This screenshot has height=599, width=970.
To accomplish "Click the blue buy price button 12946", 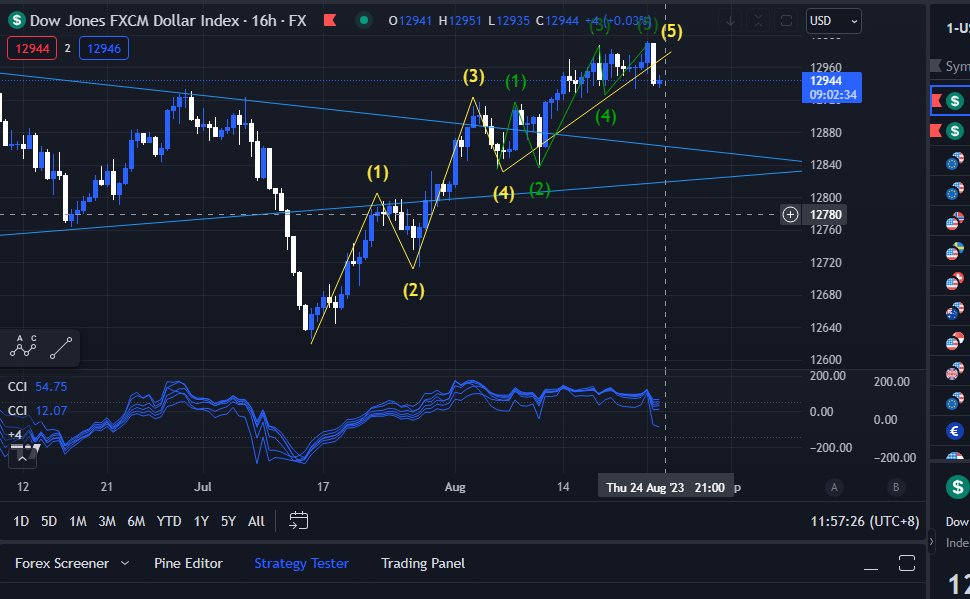I will [x=104, y=48].
